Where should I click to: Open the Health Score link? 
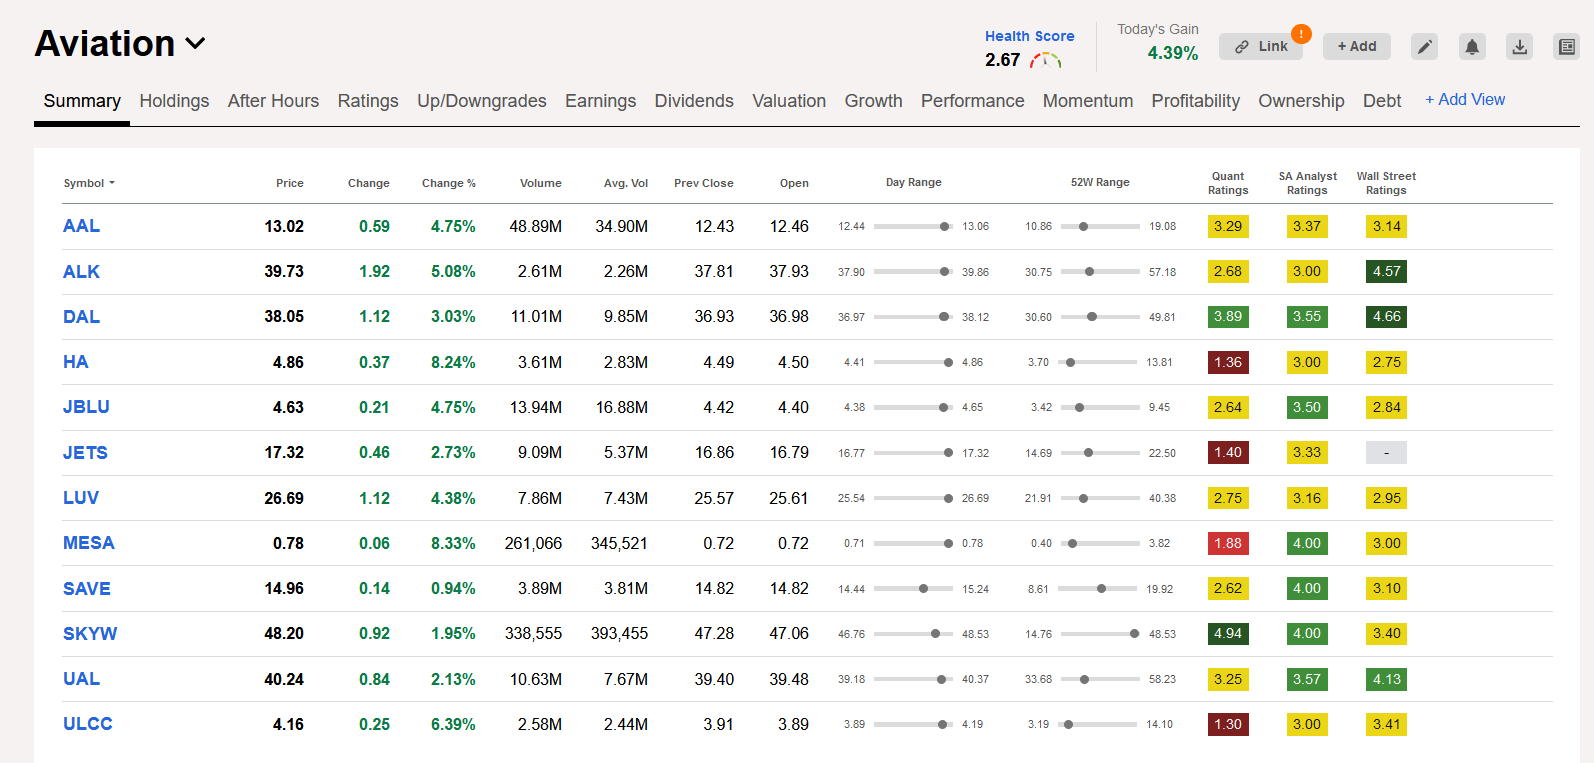click(1030, 36)
